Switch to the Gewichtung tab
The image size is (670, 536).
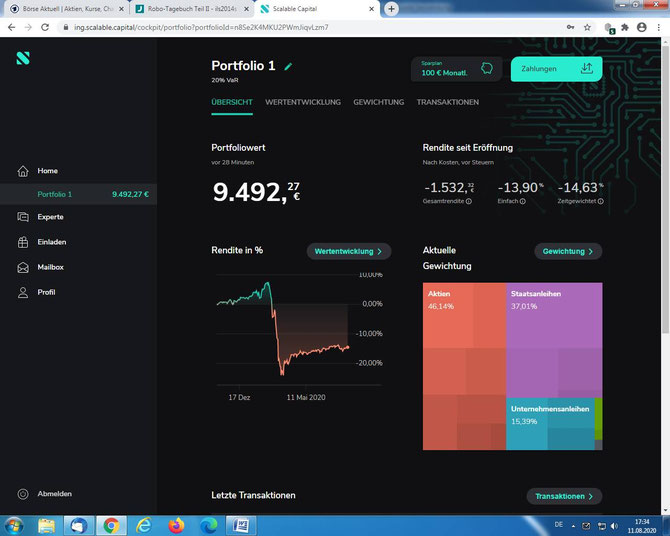[x=379, y=102]
